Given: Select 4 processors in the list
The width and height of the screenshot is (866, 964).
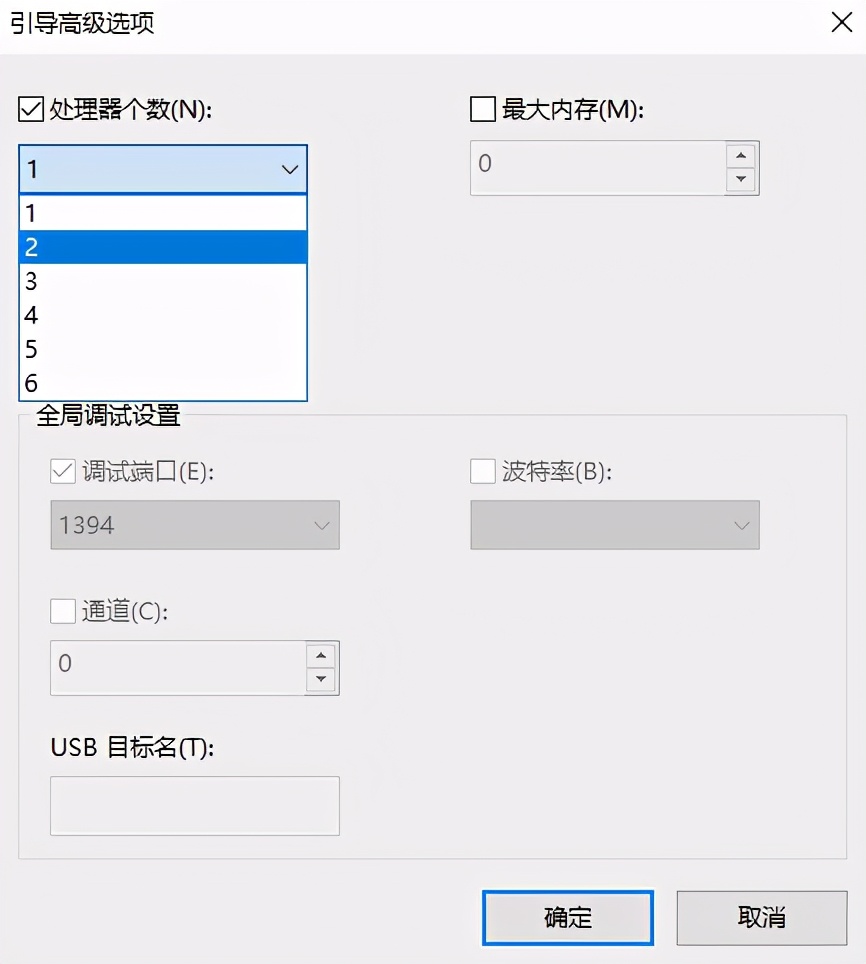Looking at the screenshot, I should (163, 315).
